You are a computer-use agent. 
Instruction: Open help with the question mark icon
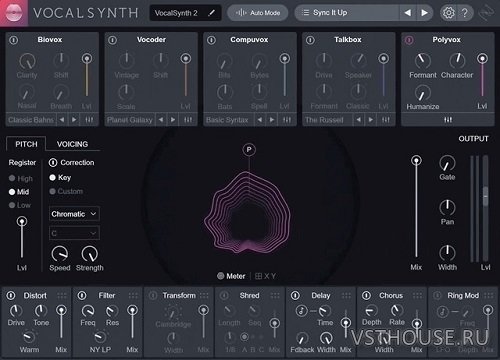(465, 13)
